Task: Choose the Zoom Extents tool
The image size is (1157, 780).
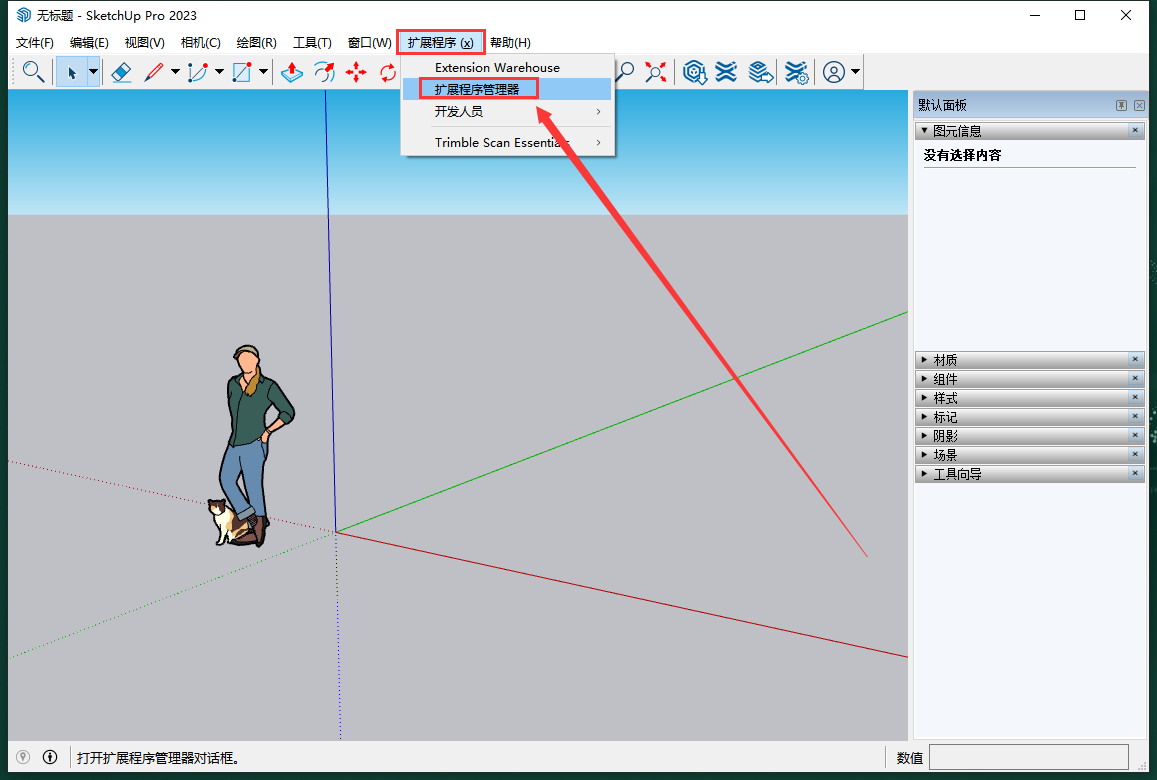Action: tap(656, 72)
